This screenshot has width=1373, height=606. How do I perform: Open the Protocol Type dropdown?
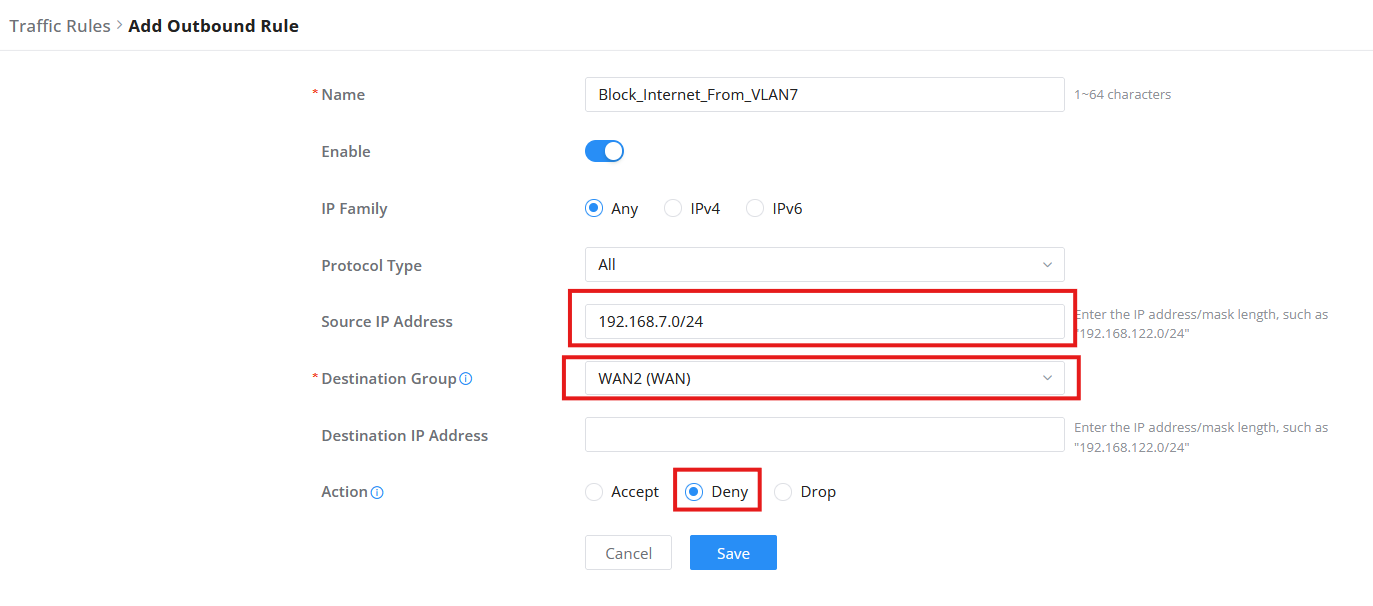tap(824, 265)
